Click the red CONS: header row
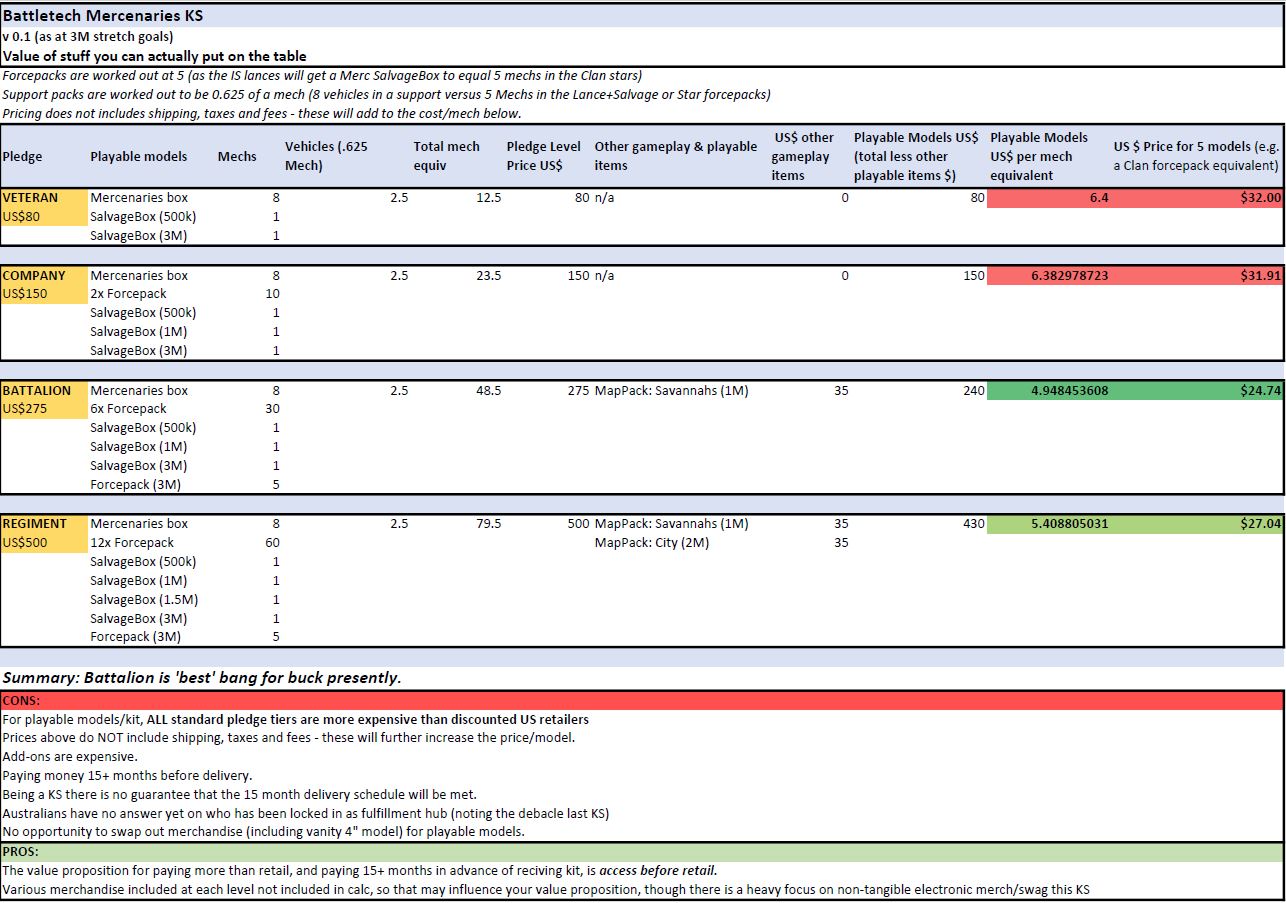 pos(642,701)
